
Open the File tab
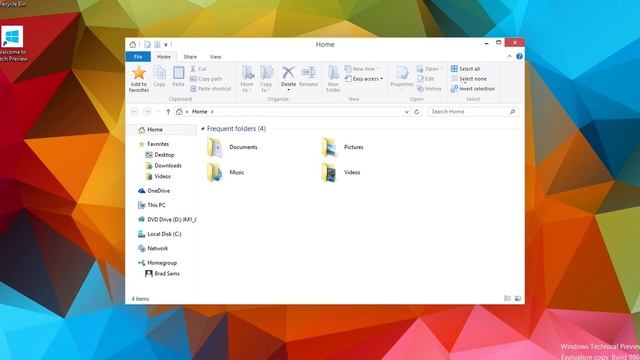pyautogui.click(x=138, y=57)
